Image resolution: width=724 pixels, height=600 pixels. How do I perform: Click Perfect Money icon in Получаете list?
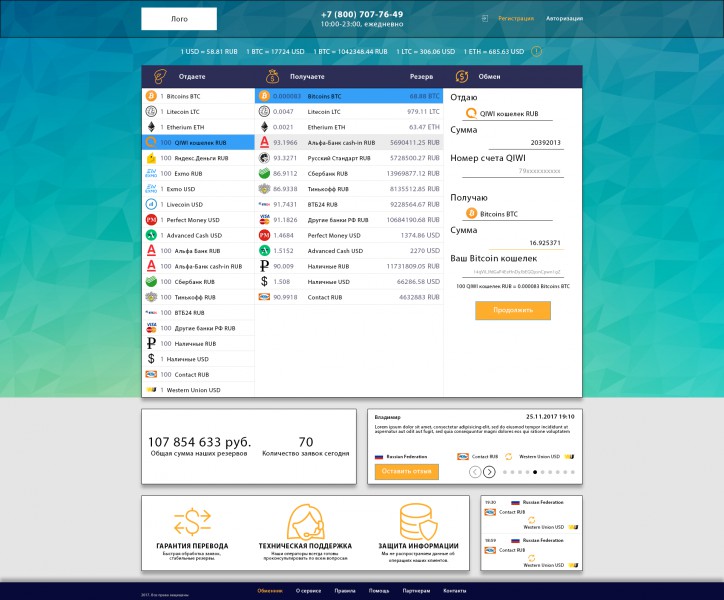point(264,235)
